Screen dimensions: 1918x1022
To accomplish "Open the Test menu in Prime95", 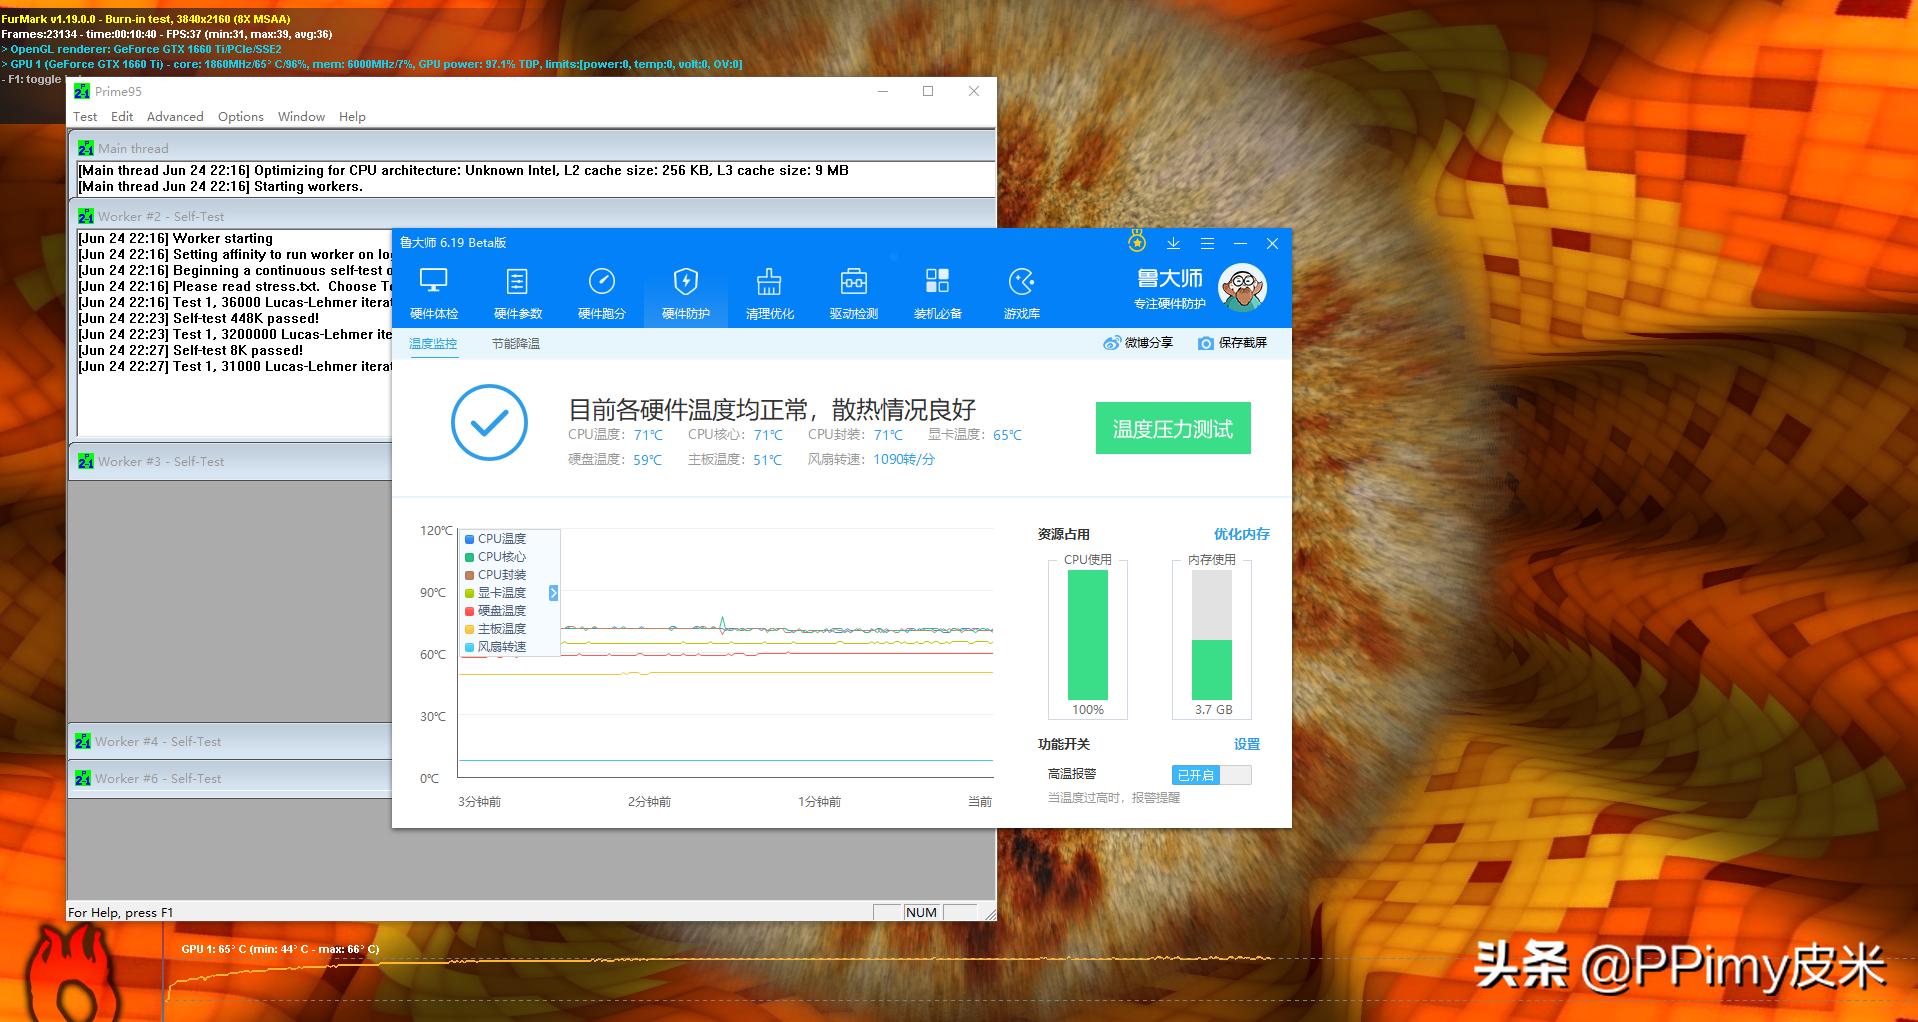I will (x=85, y=116).
